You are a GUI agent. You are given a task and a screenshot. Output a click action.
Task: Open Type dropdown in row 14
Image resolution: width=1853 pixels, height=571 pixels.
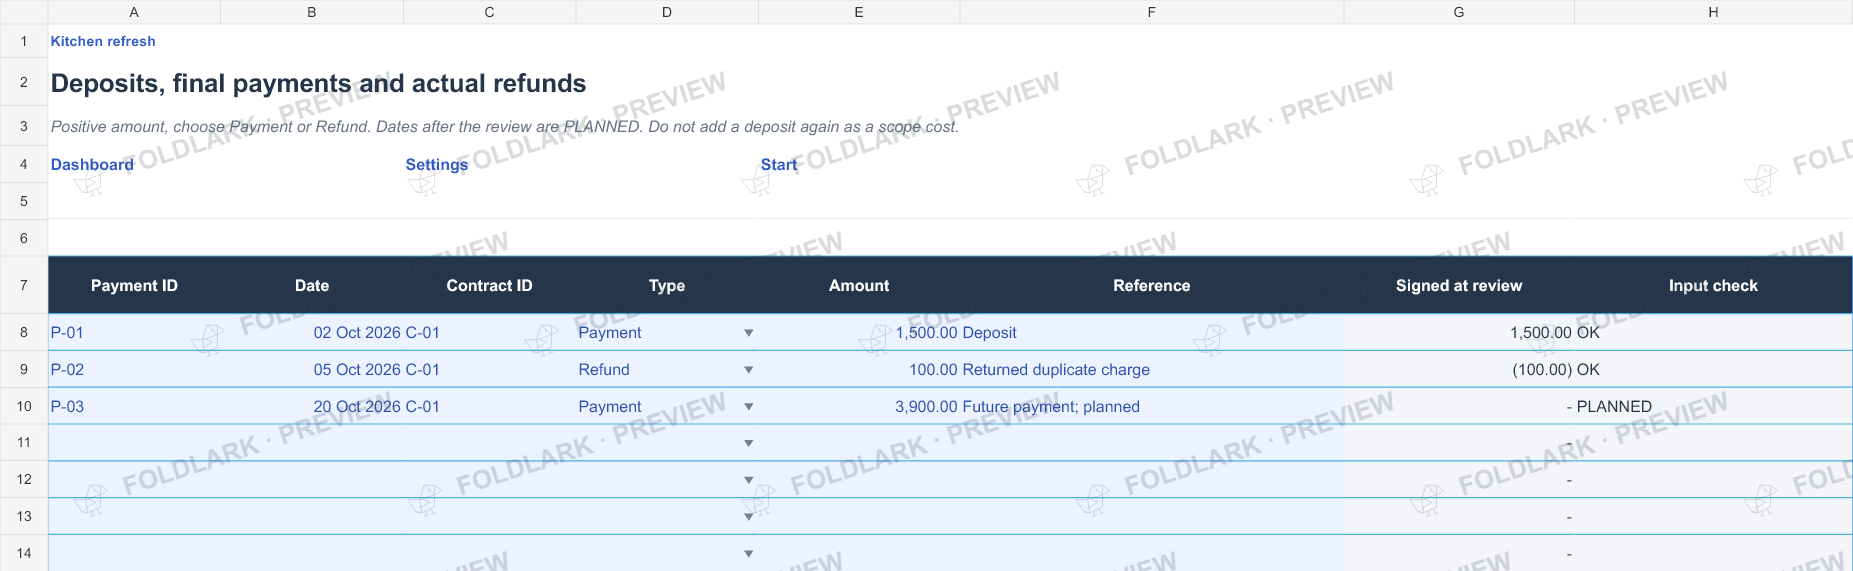[748, 554]
